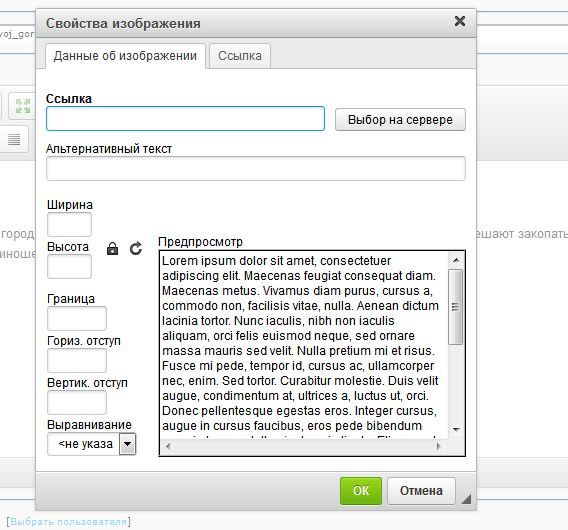Click the Предпросмотр label text
Viewport: 568px width, 530px height.
[x=201, y=242]
